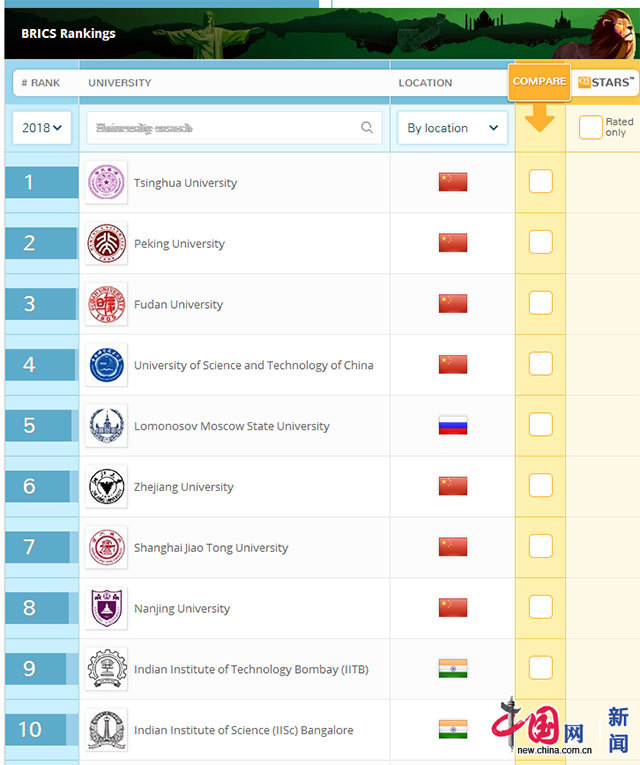640x765 pixels.
Task: Select the Compare column tab
Action: pyautogui.click(x=539, y=82)
